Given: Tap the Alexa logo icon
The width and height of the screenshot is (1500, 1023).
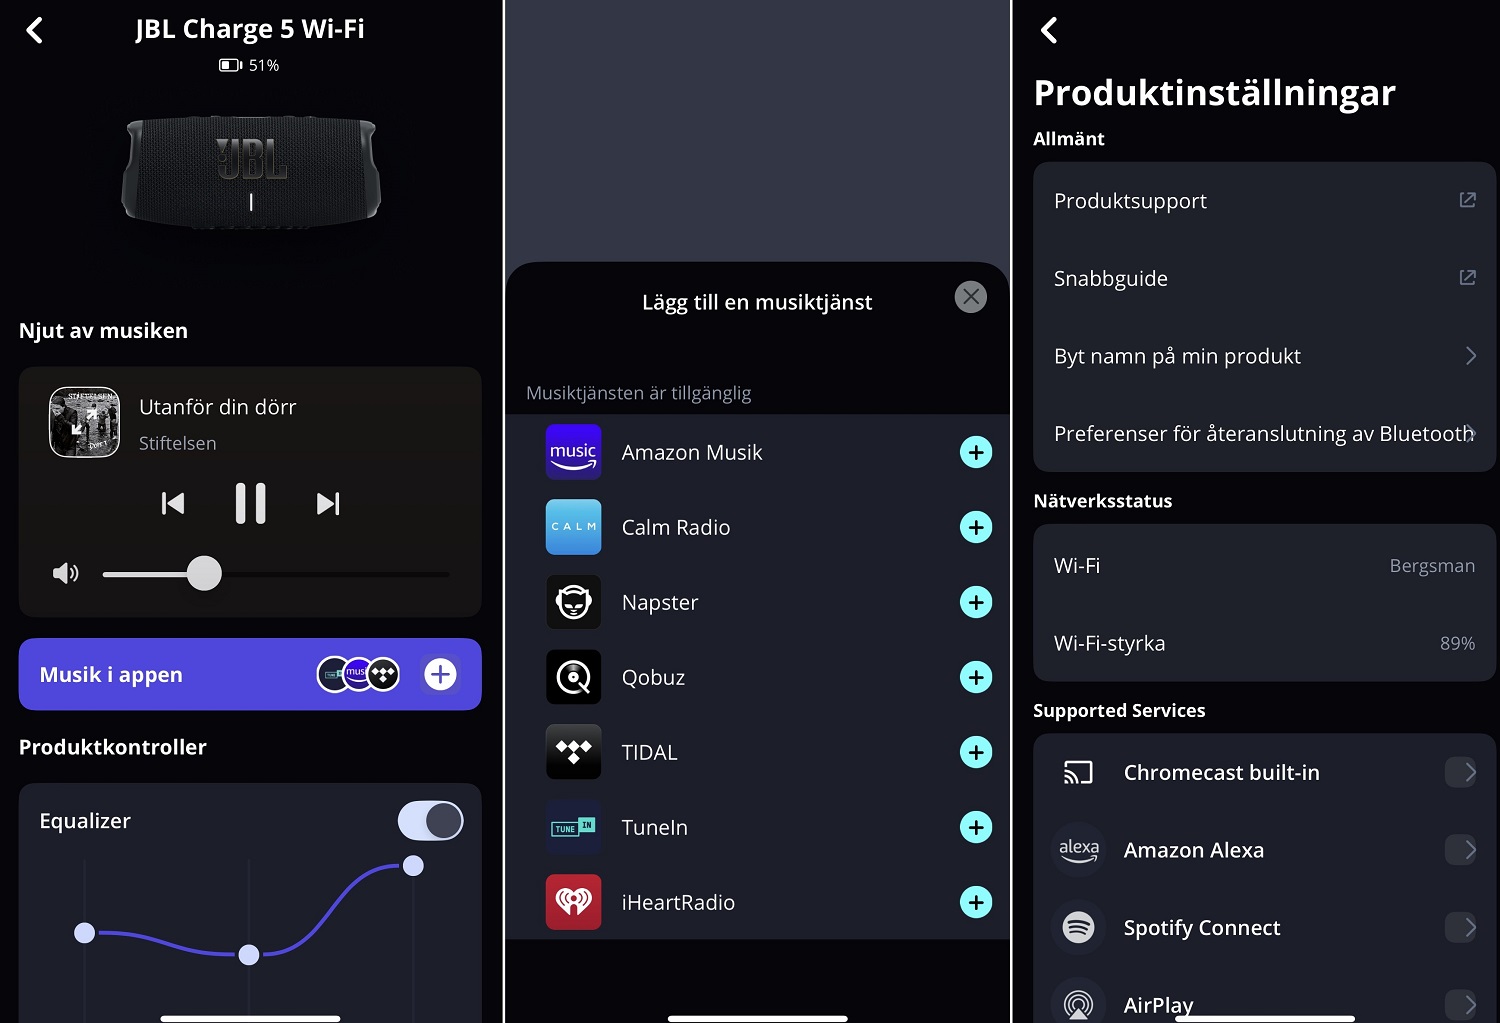Looking at the screenshot, I should coord(1078,850).
